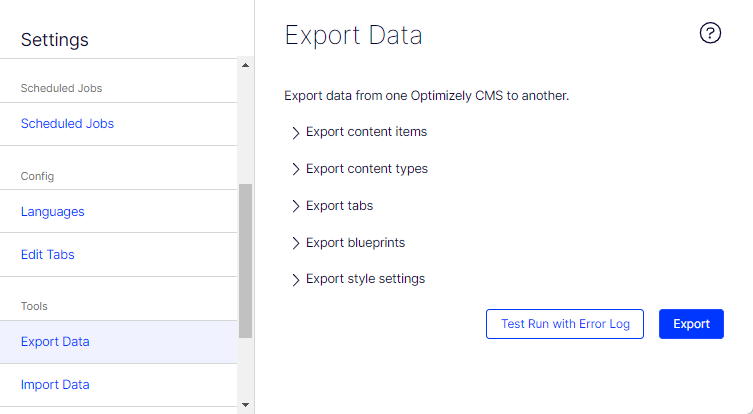This screenshot has width=753, height=414.
Task: Expand the Export content types section
Action: pos(366,168)
